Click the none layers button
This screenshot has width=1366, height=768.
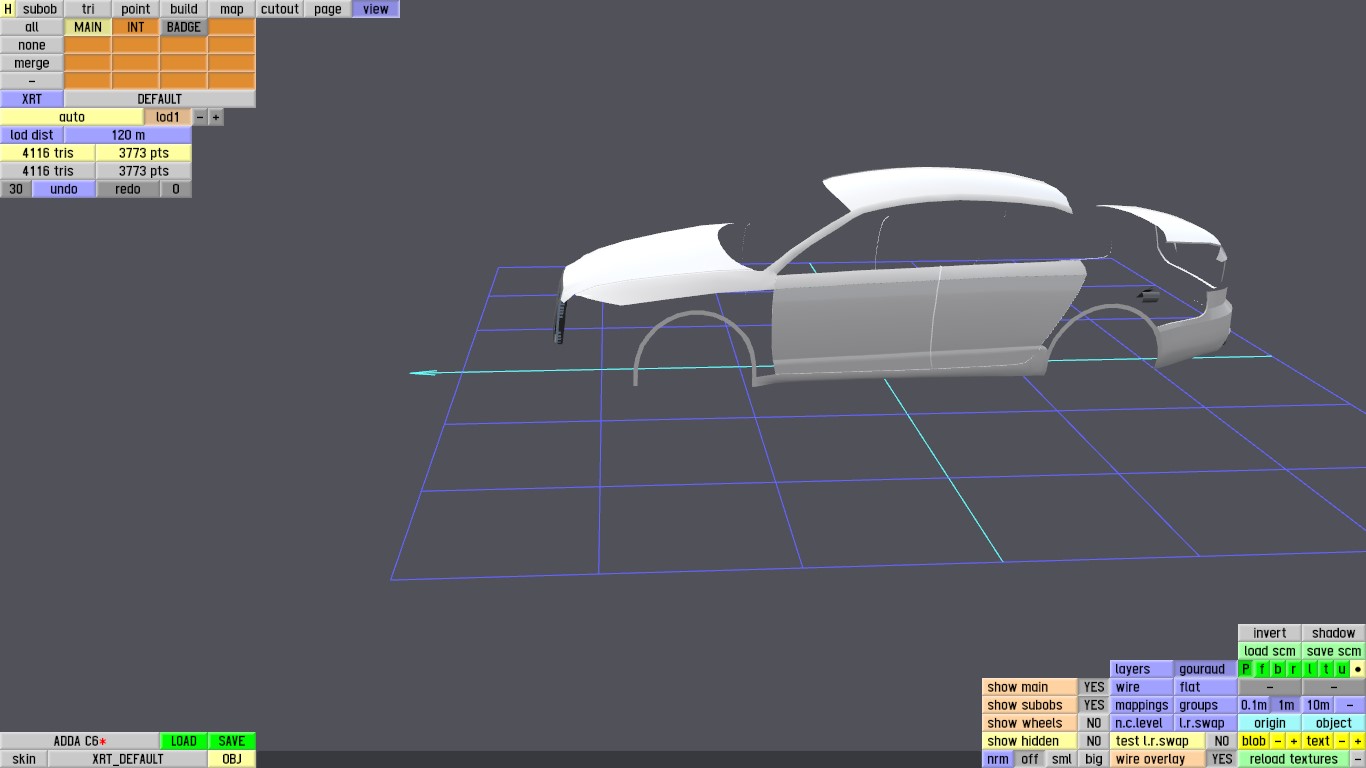(x=32, y=45)
